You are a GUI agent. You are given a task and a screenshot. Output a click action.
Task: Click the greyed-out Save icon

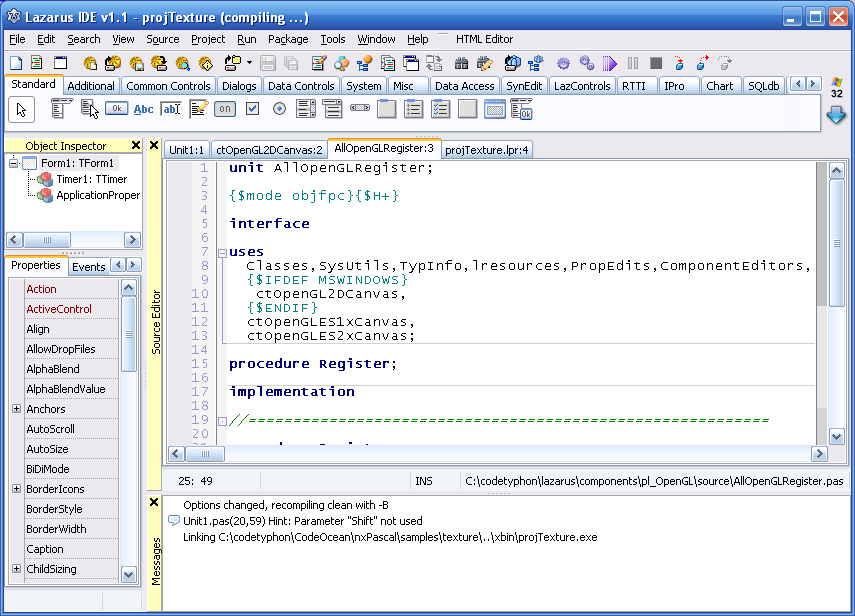(267, 63)
